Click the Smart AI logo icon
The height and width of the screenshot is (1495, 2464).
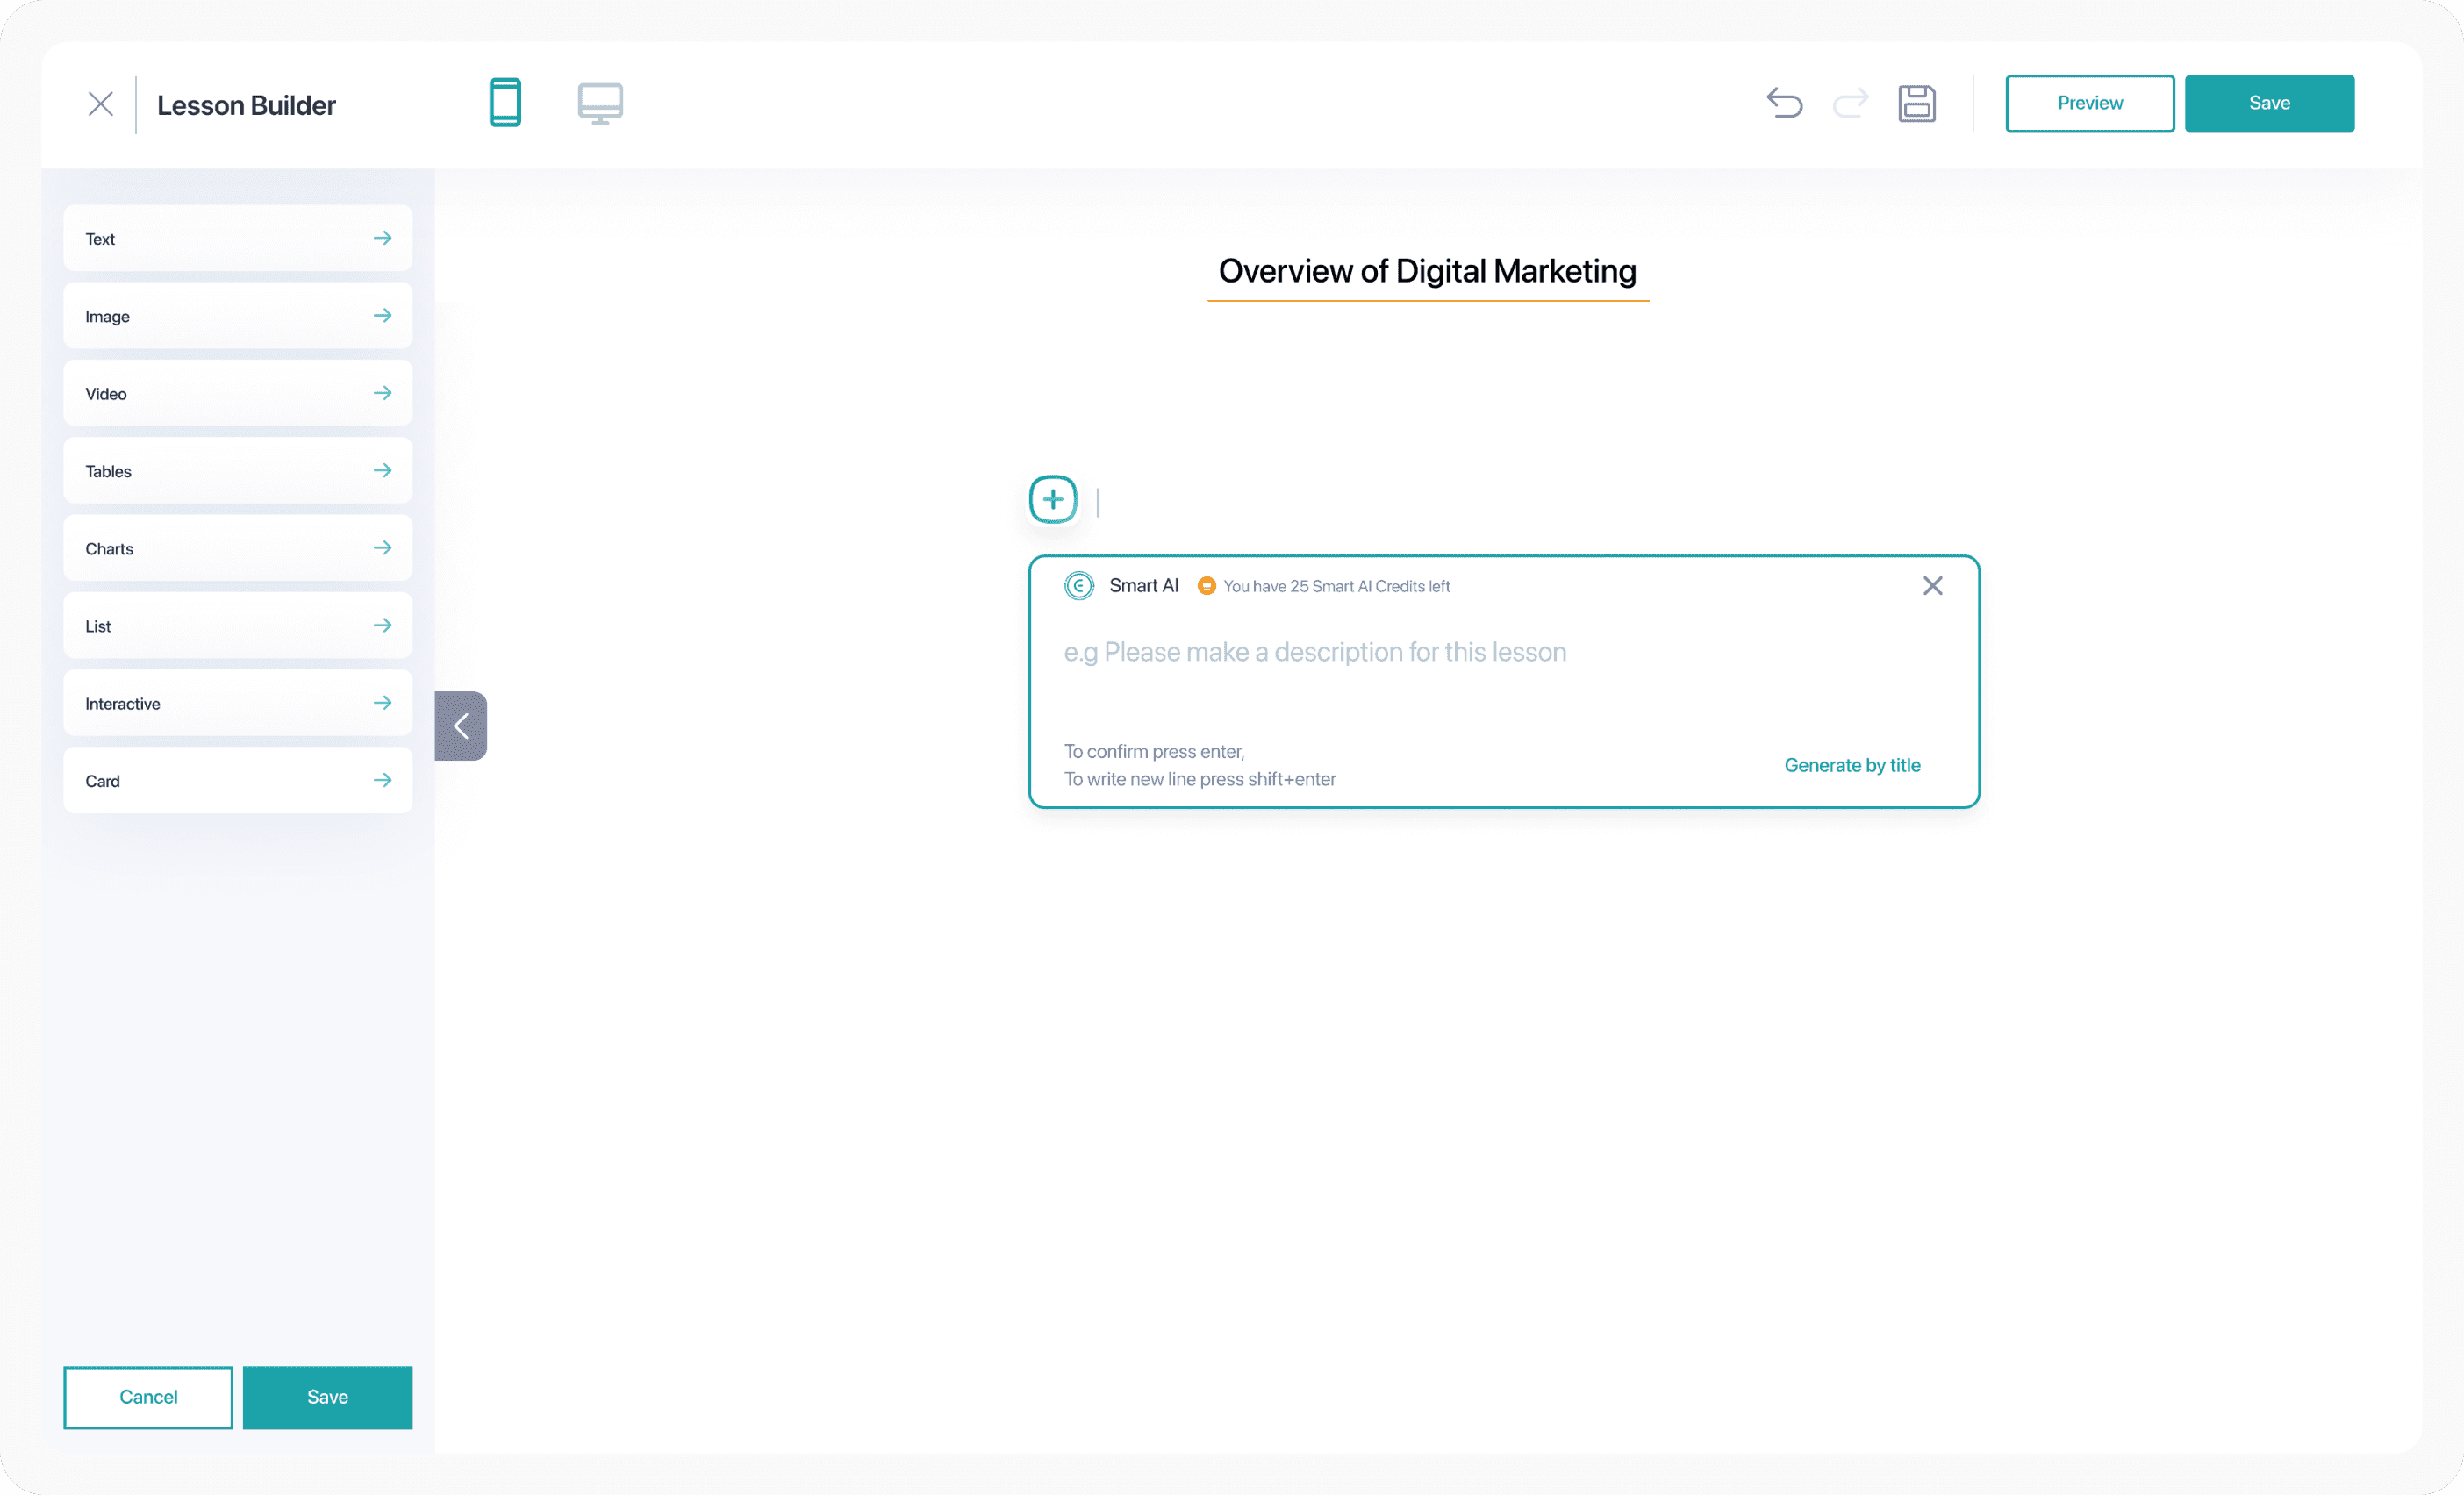point(1078,586)
